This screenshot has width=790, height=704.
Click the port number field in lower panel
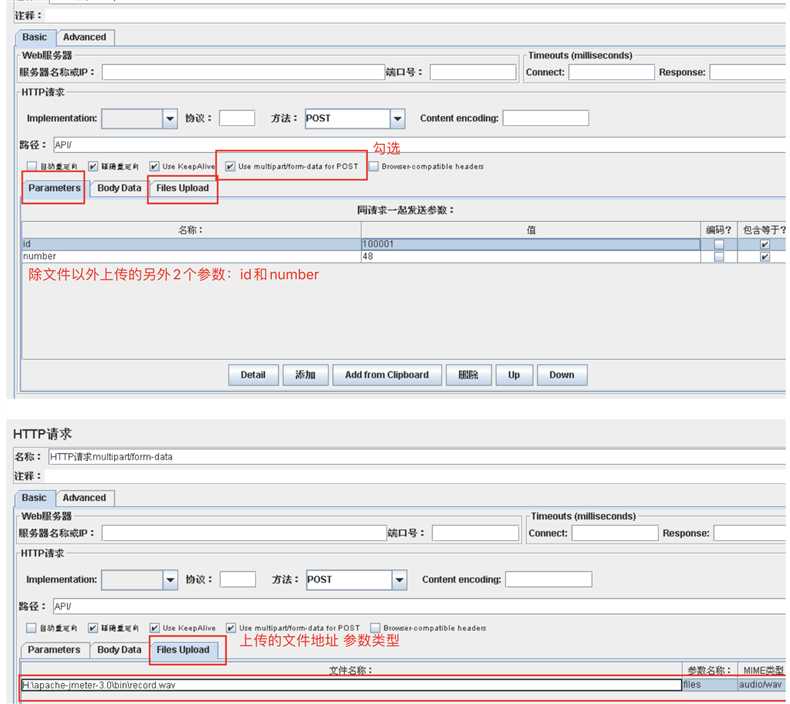(475, 533)
